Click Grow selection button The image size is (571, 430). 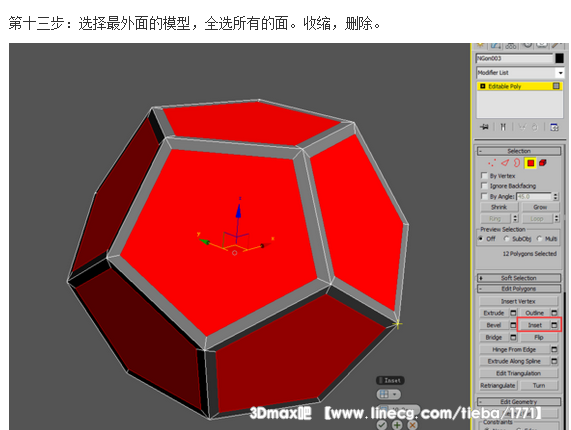(x=540, y=207)
